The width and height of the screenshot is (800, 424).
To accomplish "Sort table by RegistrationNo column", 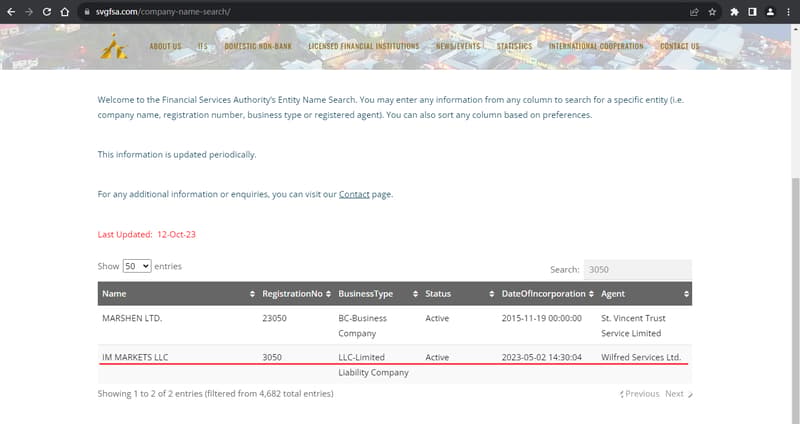I will [x=296, y=294].
